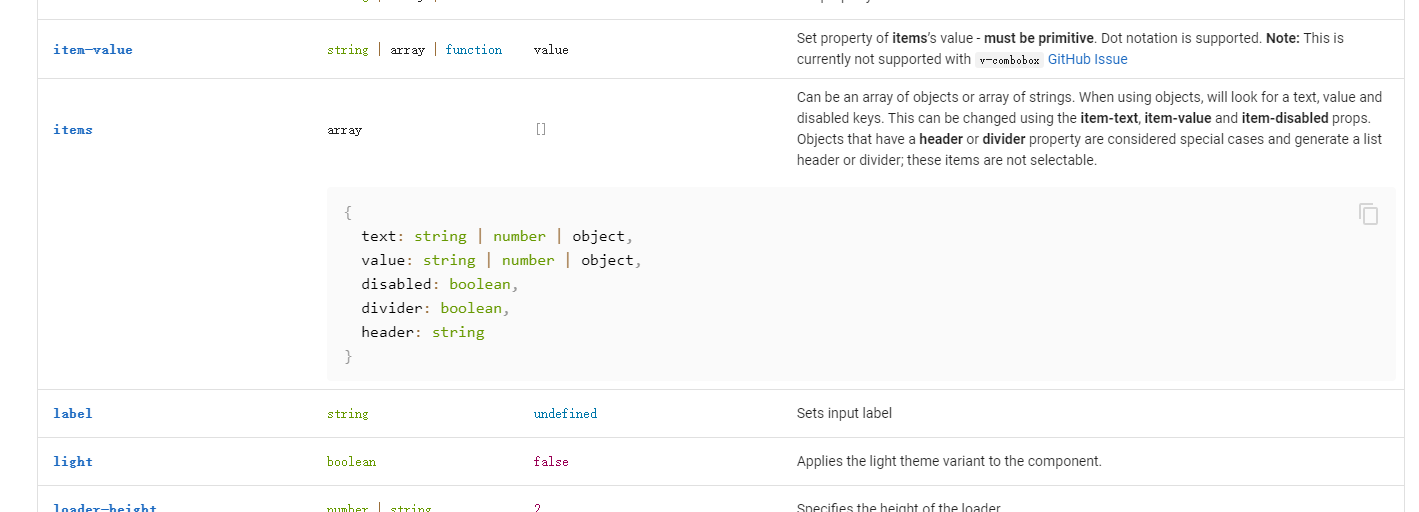Click the undefined default value for label
Image resolution: width=1419 pixels, height=512 pixels.
pyautogui.click(x=565, y=414)
